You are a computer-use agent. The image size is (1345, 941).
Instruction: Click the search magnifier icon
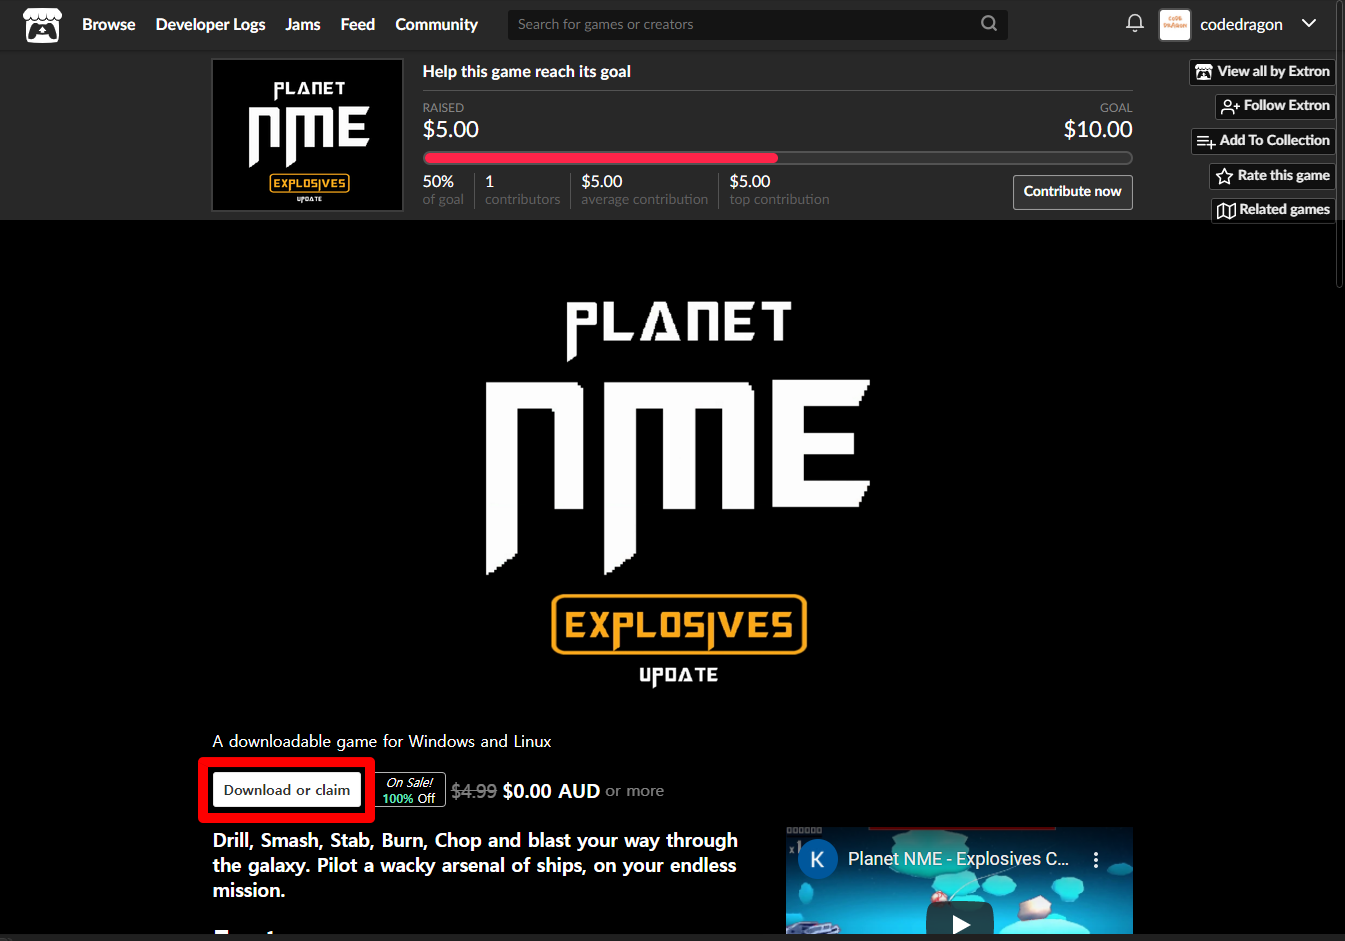pos(989,23)
